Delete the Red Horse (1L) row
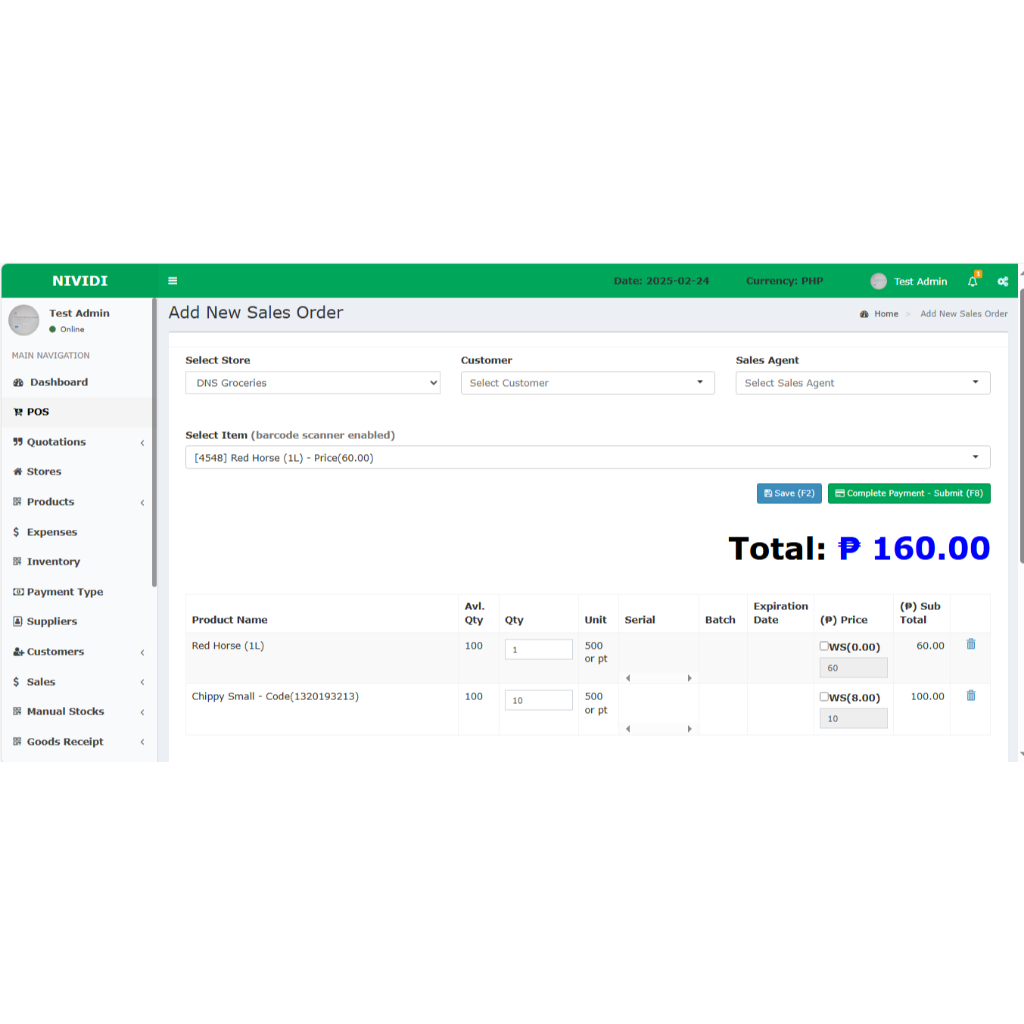The width and height of the screenshot is (1024, 1024). click(971, 645)
